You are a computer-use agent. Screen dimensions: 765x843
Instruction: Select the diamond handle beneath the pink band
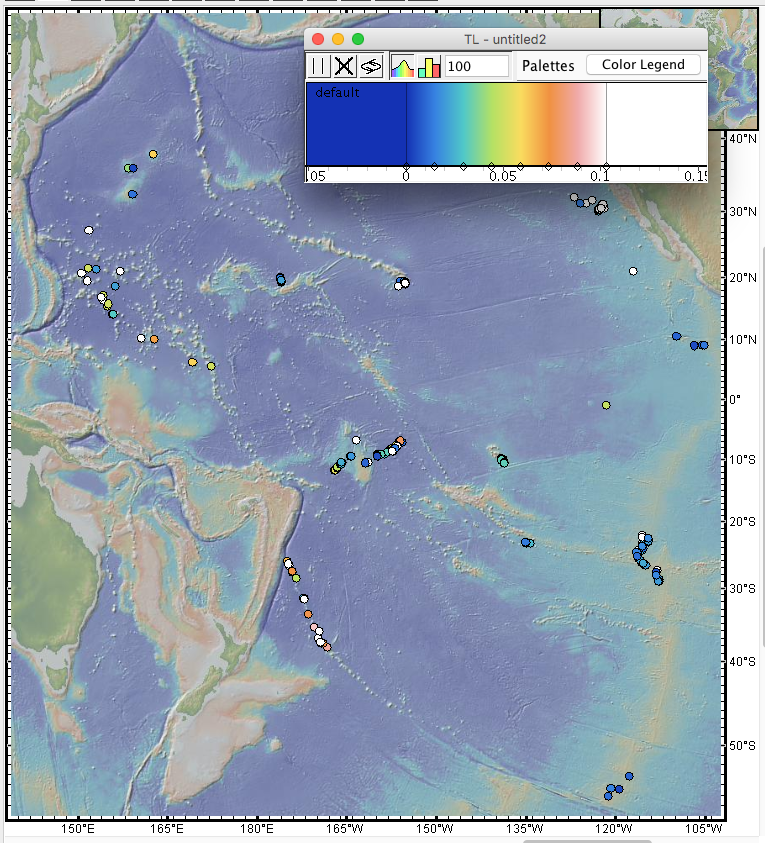577,167
